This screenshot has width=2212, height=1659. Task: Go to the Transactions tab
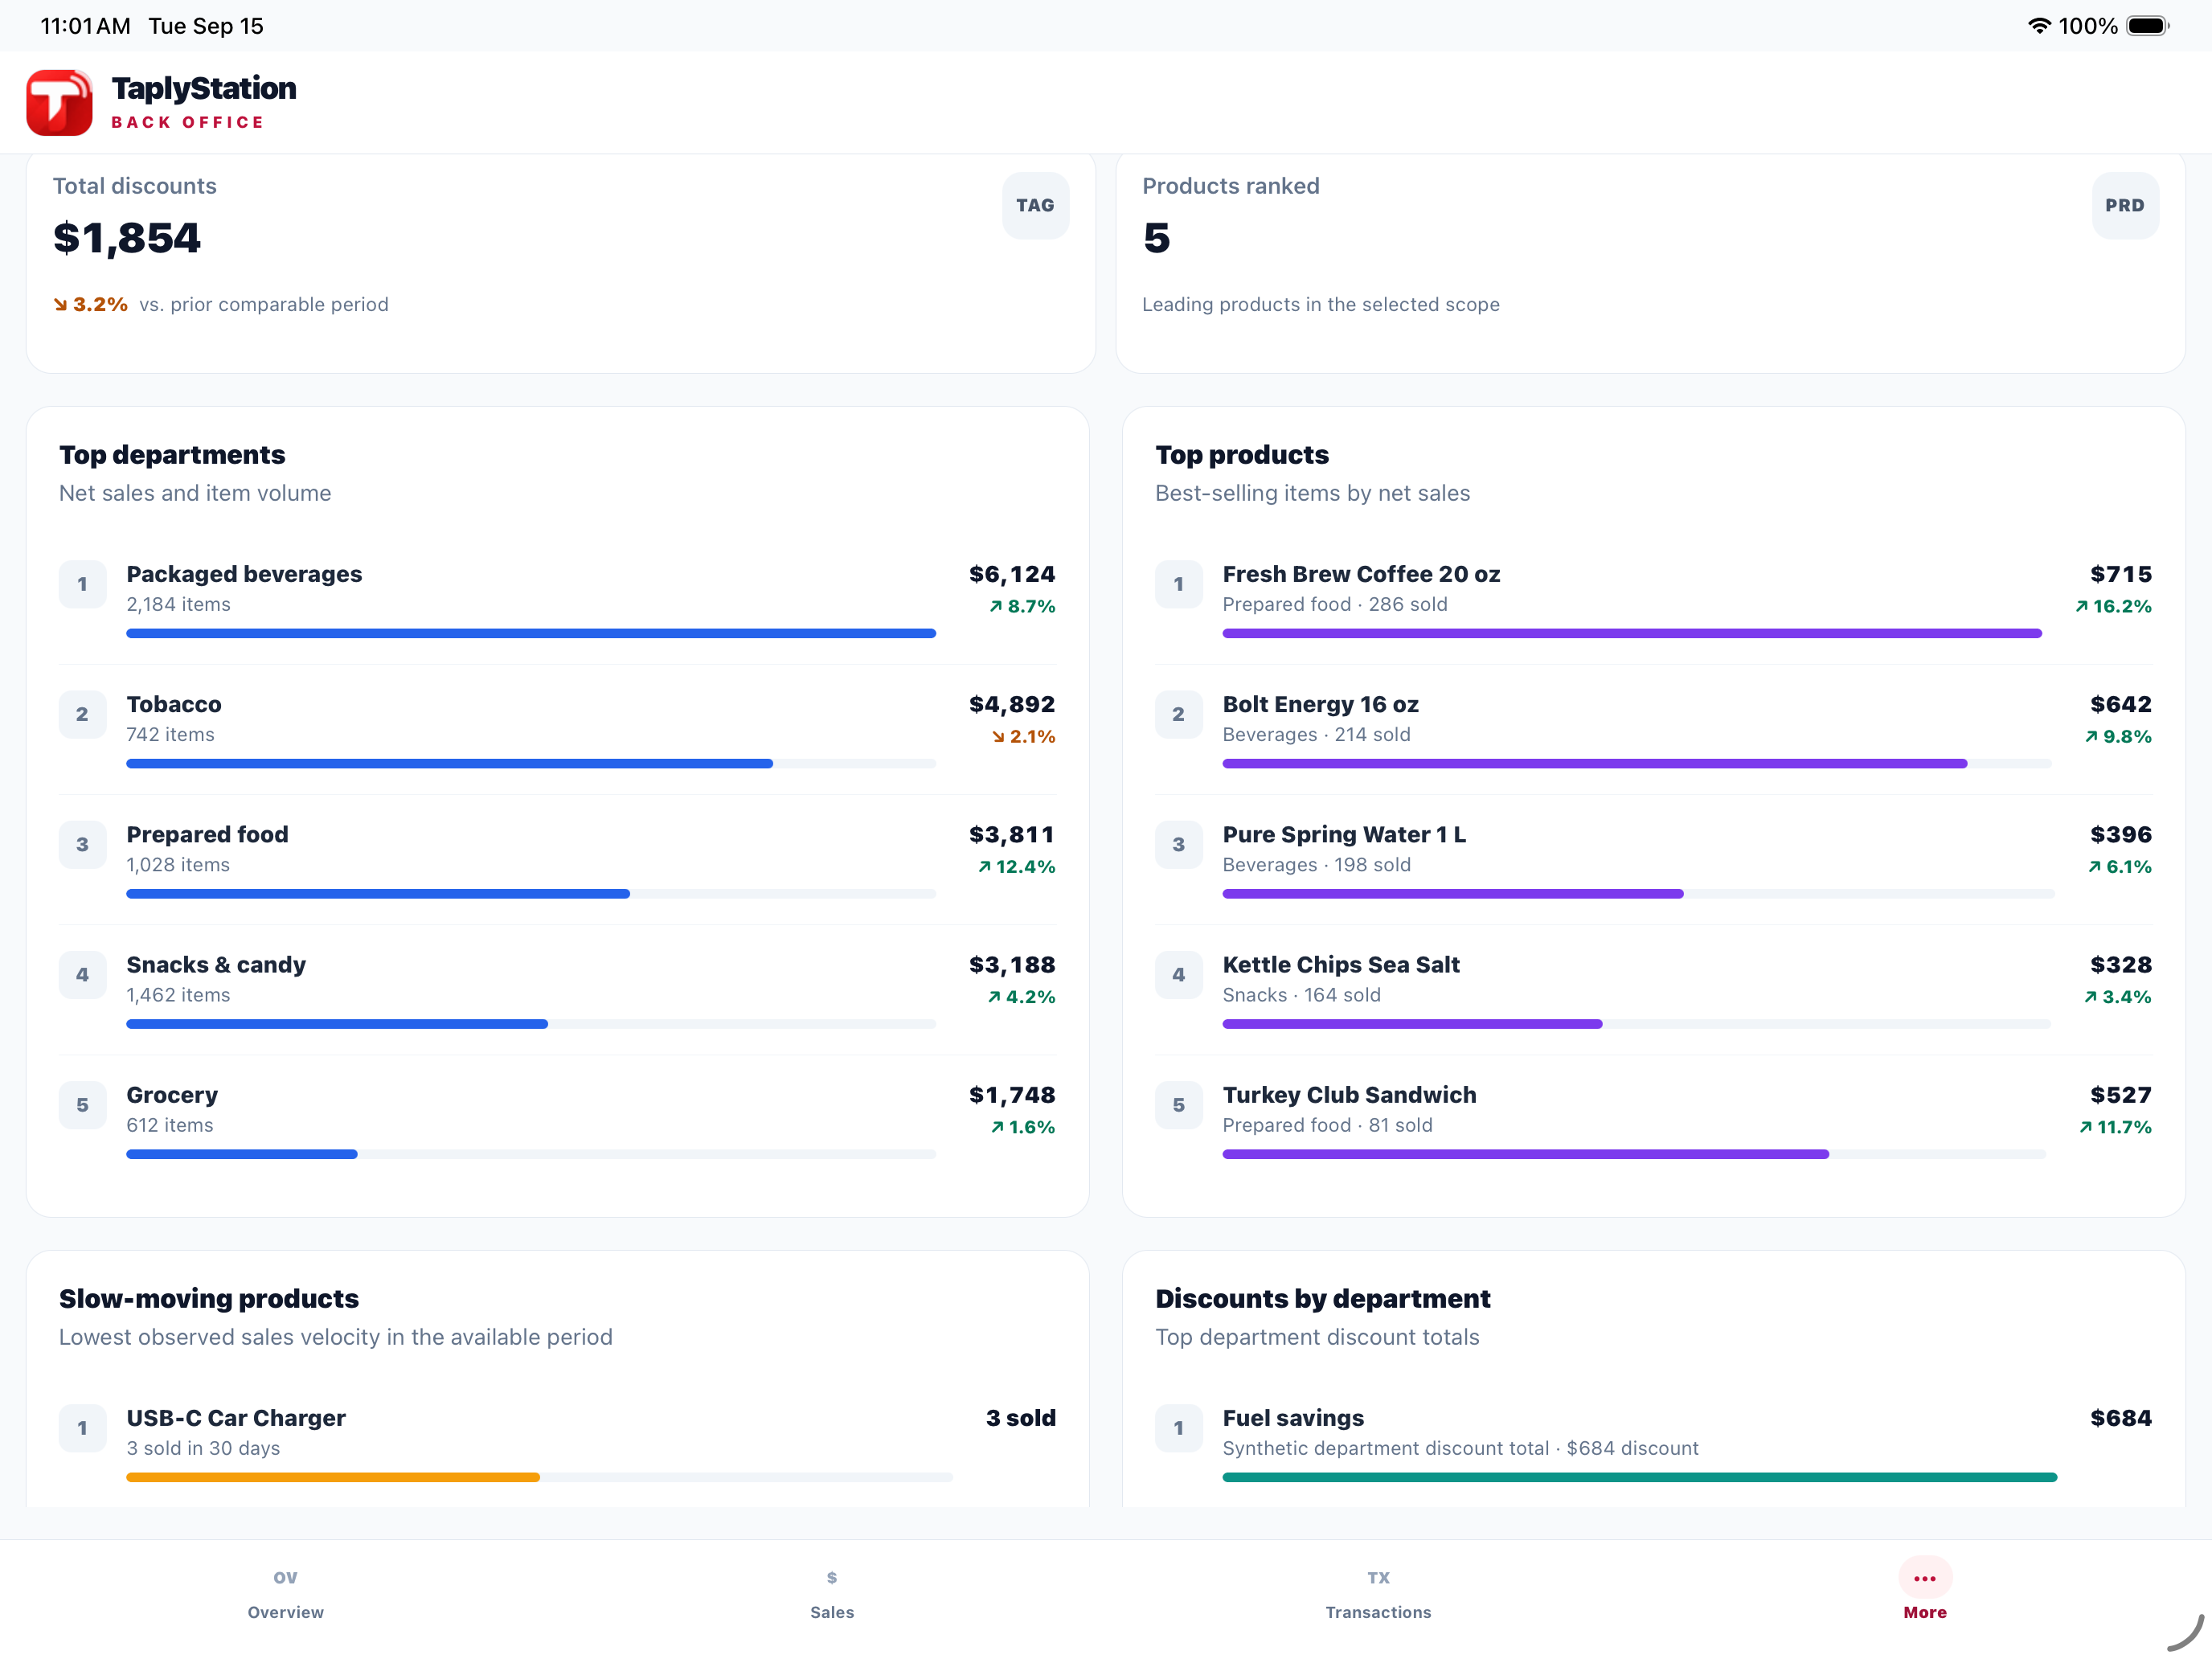[x=1378, y=1594]
